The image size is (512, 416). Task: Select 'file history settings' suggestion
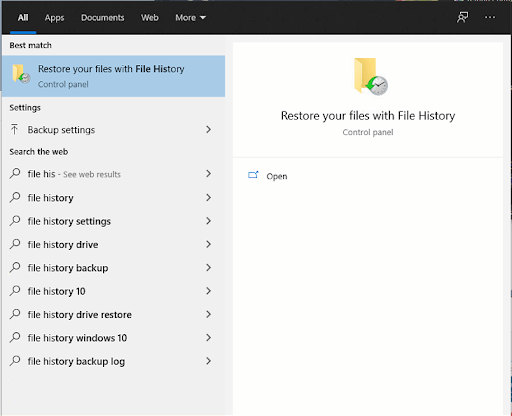[x=113, y=221]
